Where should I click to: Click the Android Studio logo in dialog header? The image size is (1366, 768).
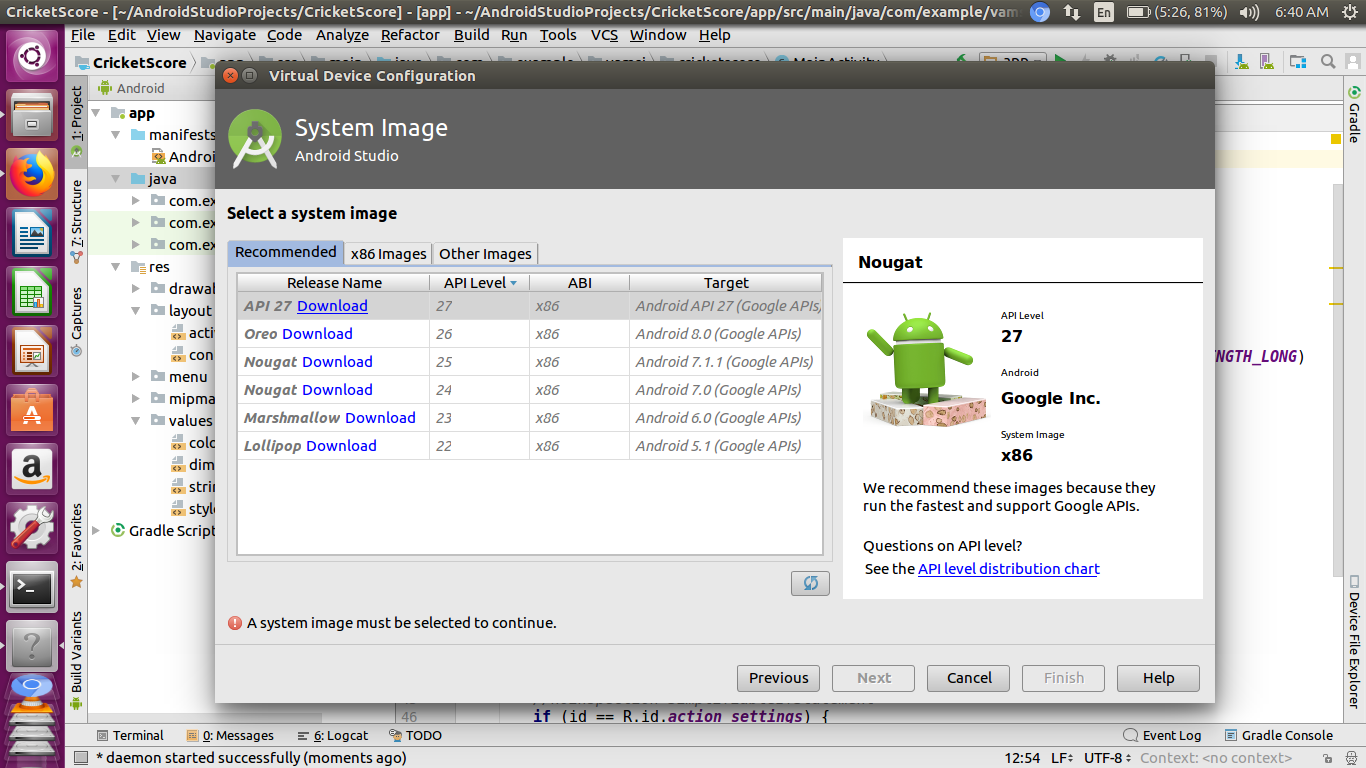(254, 139)
